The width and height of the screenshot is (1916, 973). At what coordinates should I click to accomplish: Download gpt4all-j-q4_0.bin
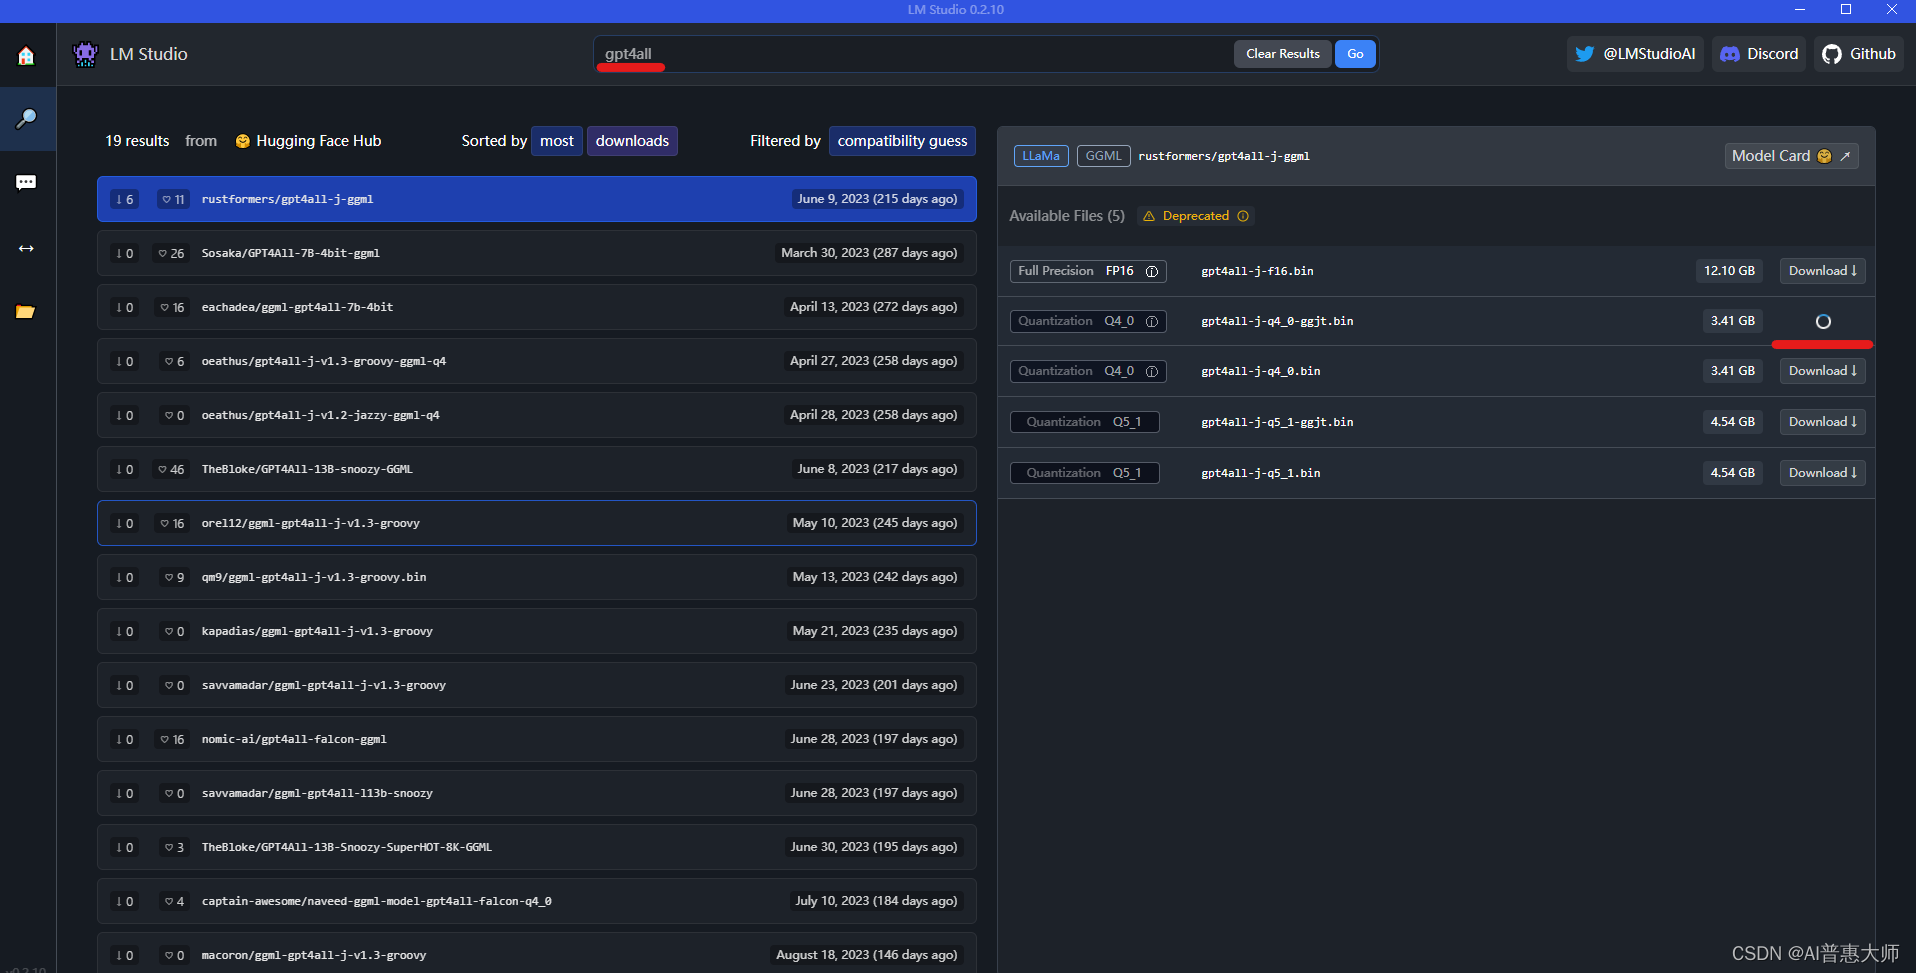point(1822,371)
